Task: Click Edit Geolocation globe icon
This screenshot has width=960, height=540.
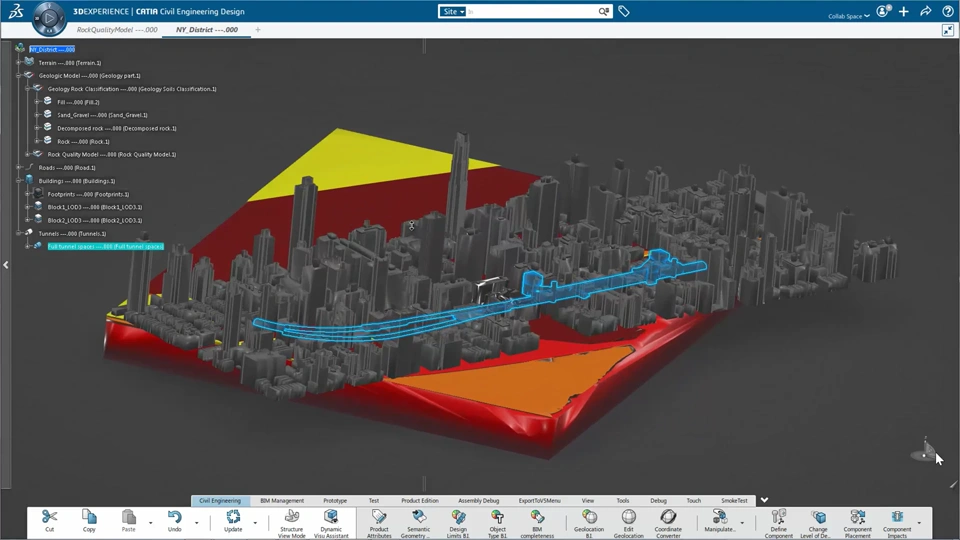Action: tap(629, 517)
